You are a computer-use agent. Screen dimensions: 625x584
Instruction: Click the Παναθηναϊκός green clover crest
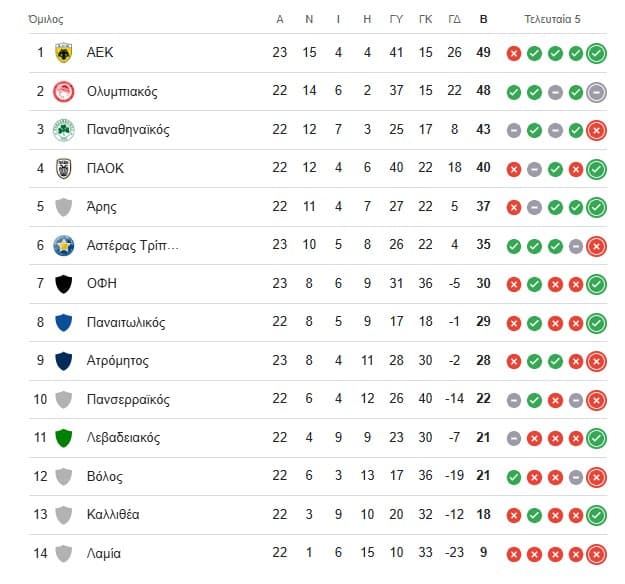(64, 130)
